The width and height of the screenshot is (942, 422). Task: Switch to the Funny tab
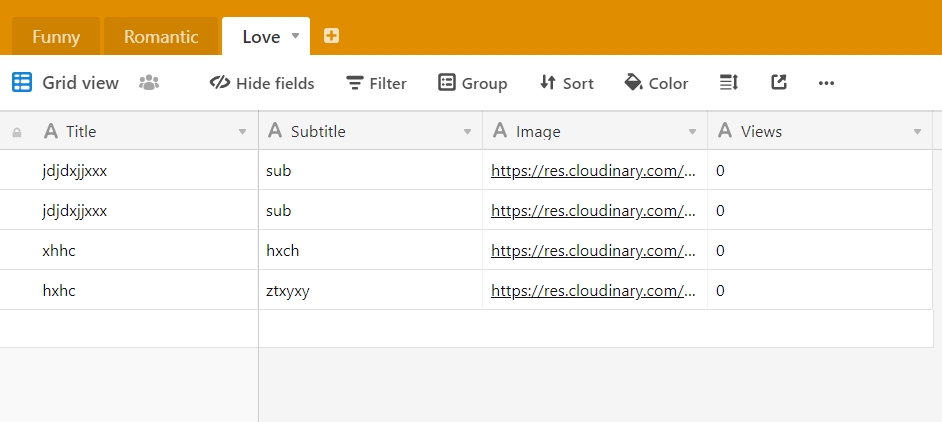[x=56, y=37]
